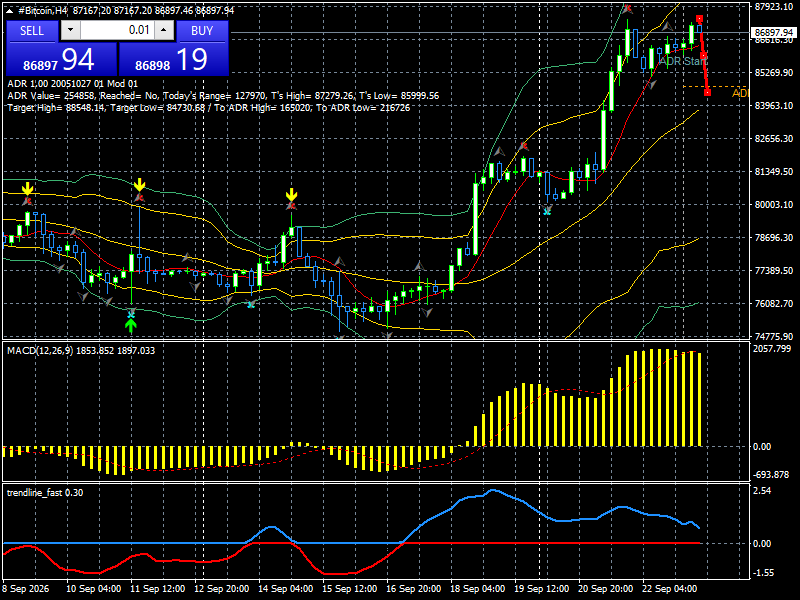Screen dimensions: 800x600
Task: Click the 11 Sep 12:00 time label
Action: [158, 588]
